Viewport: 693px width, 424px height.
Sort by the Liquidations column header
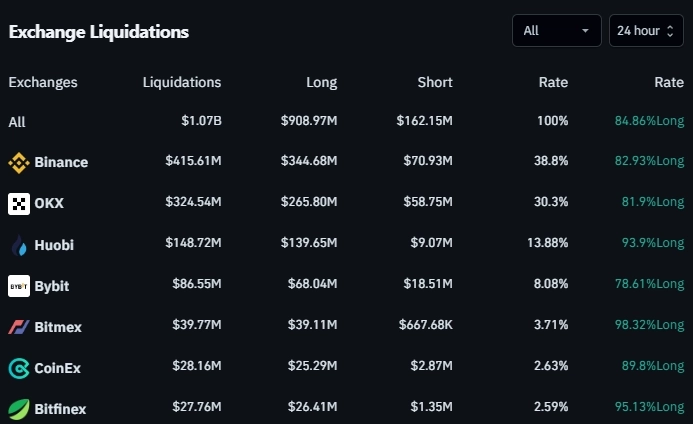click(x=182, y=83)
